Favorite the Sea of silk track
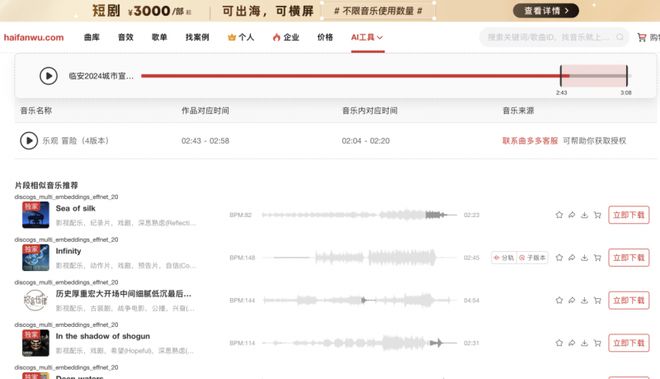 click(x=559, y=215)
